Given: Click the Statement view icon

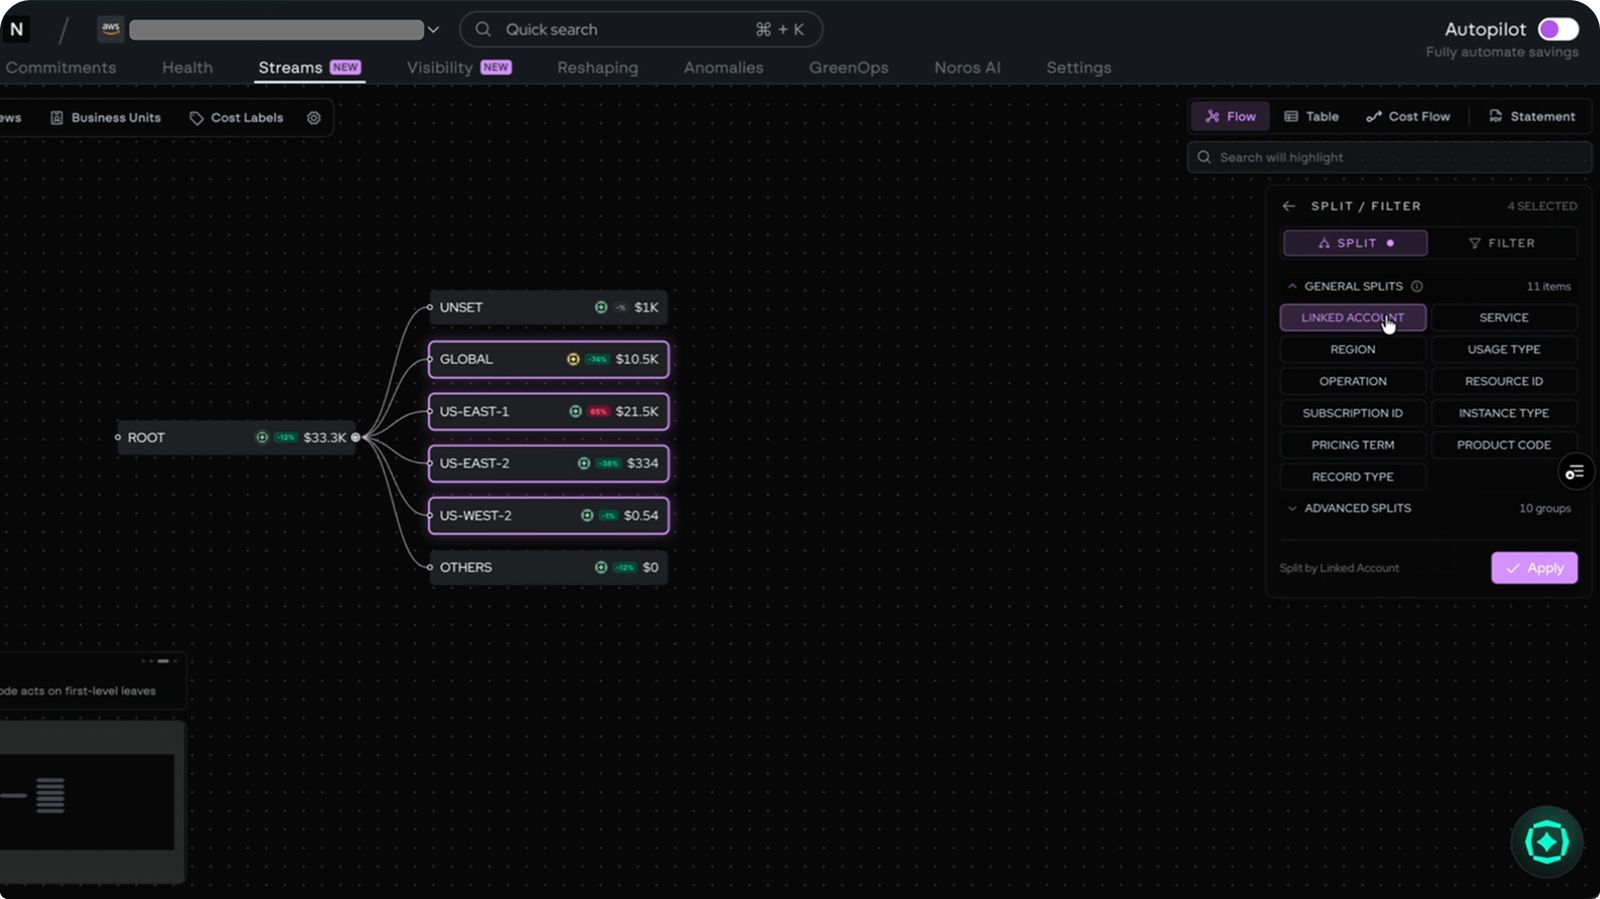Looking at the screenshot, I should click(1495, 116).
